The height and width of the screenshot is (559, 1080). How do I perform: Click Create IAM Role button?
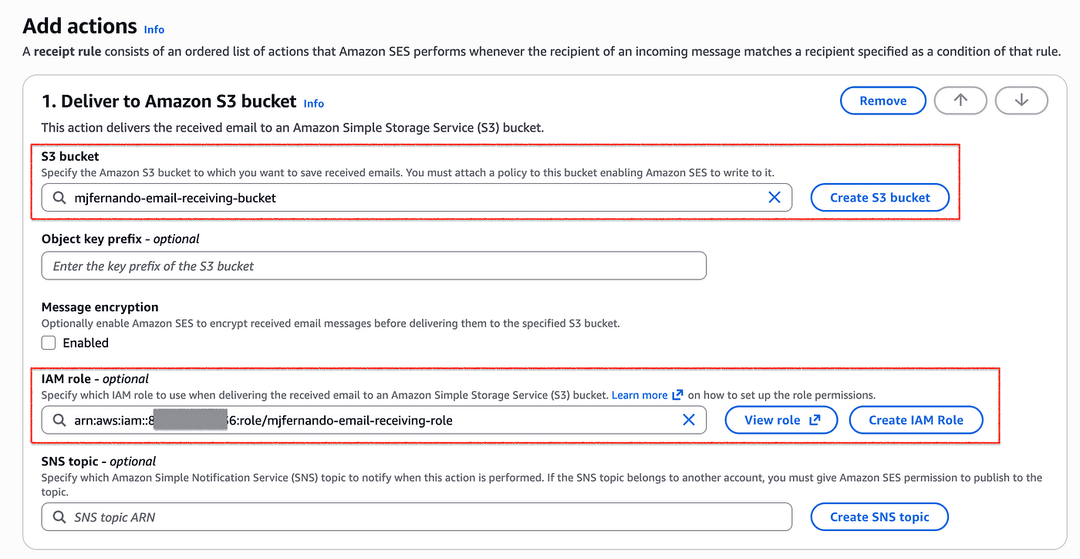click(x=915, y=420)
